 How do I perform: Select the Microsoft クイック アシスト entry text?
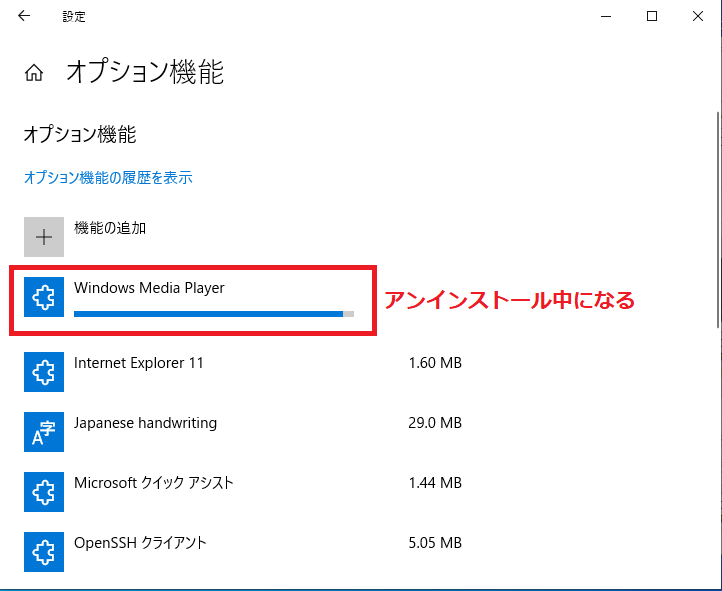[x=154, y=483]
